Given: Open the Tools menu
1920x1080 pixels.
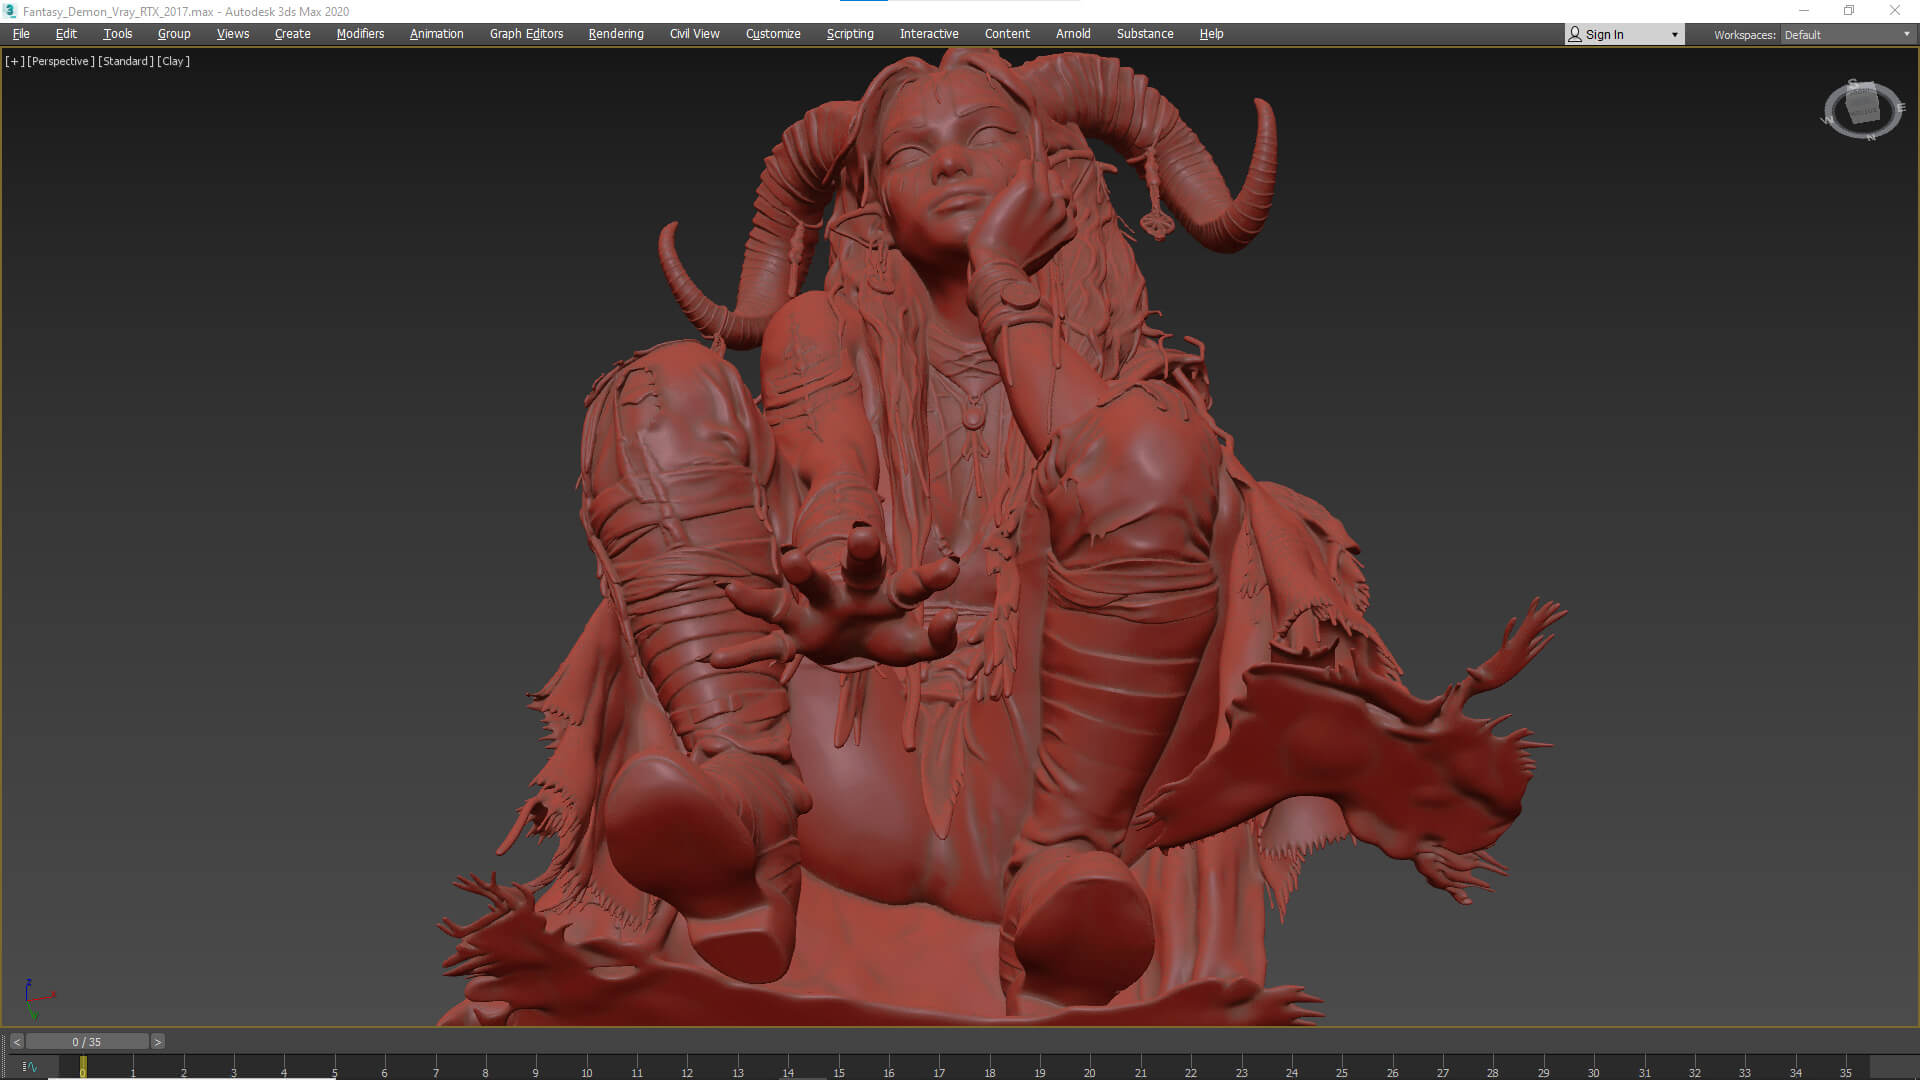Looking at the screenshot, I should tap(117, 34).
